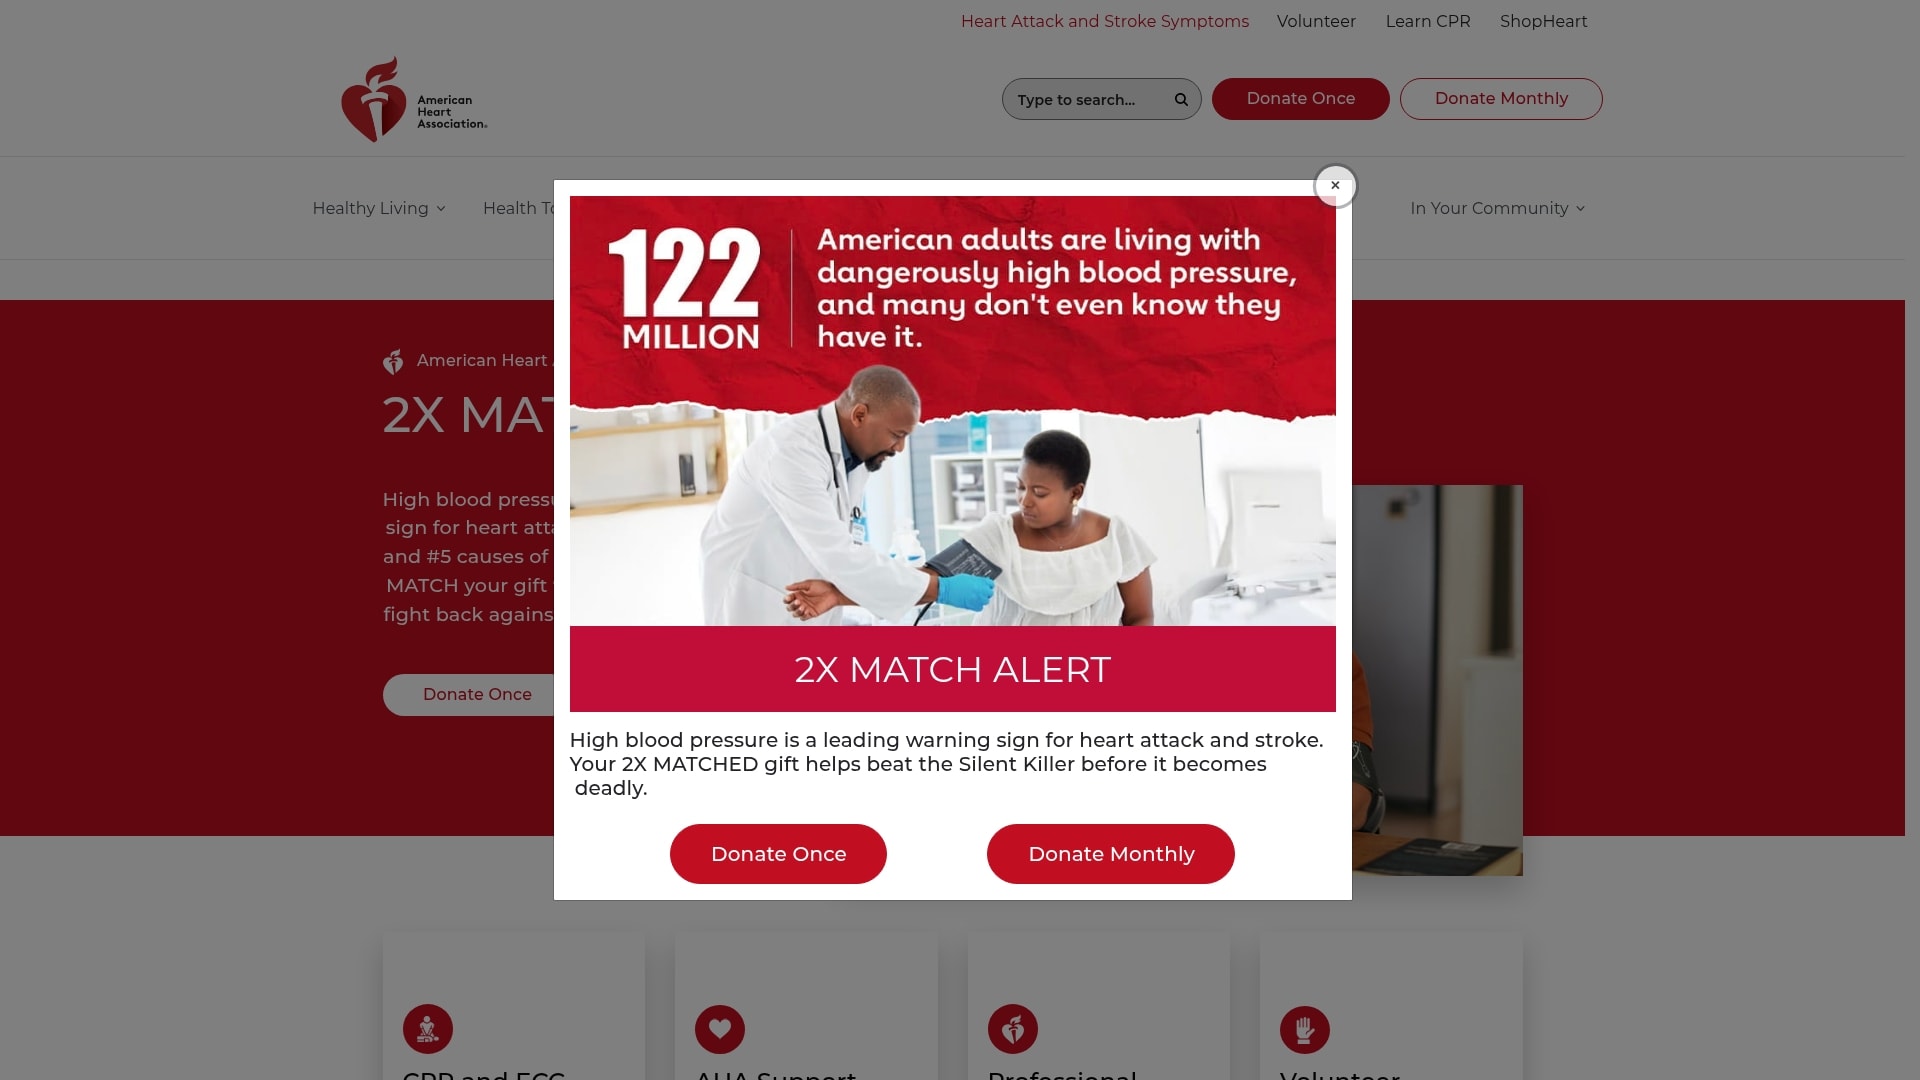
Task: Open Heart Attack and Stroke Symptoms link
Action: [x=1105, y=21]
